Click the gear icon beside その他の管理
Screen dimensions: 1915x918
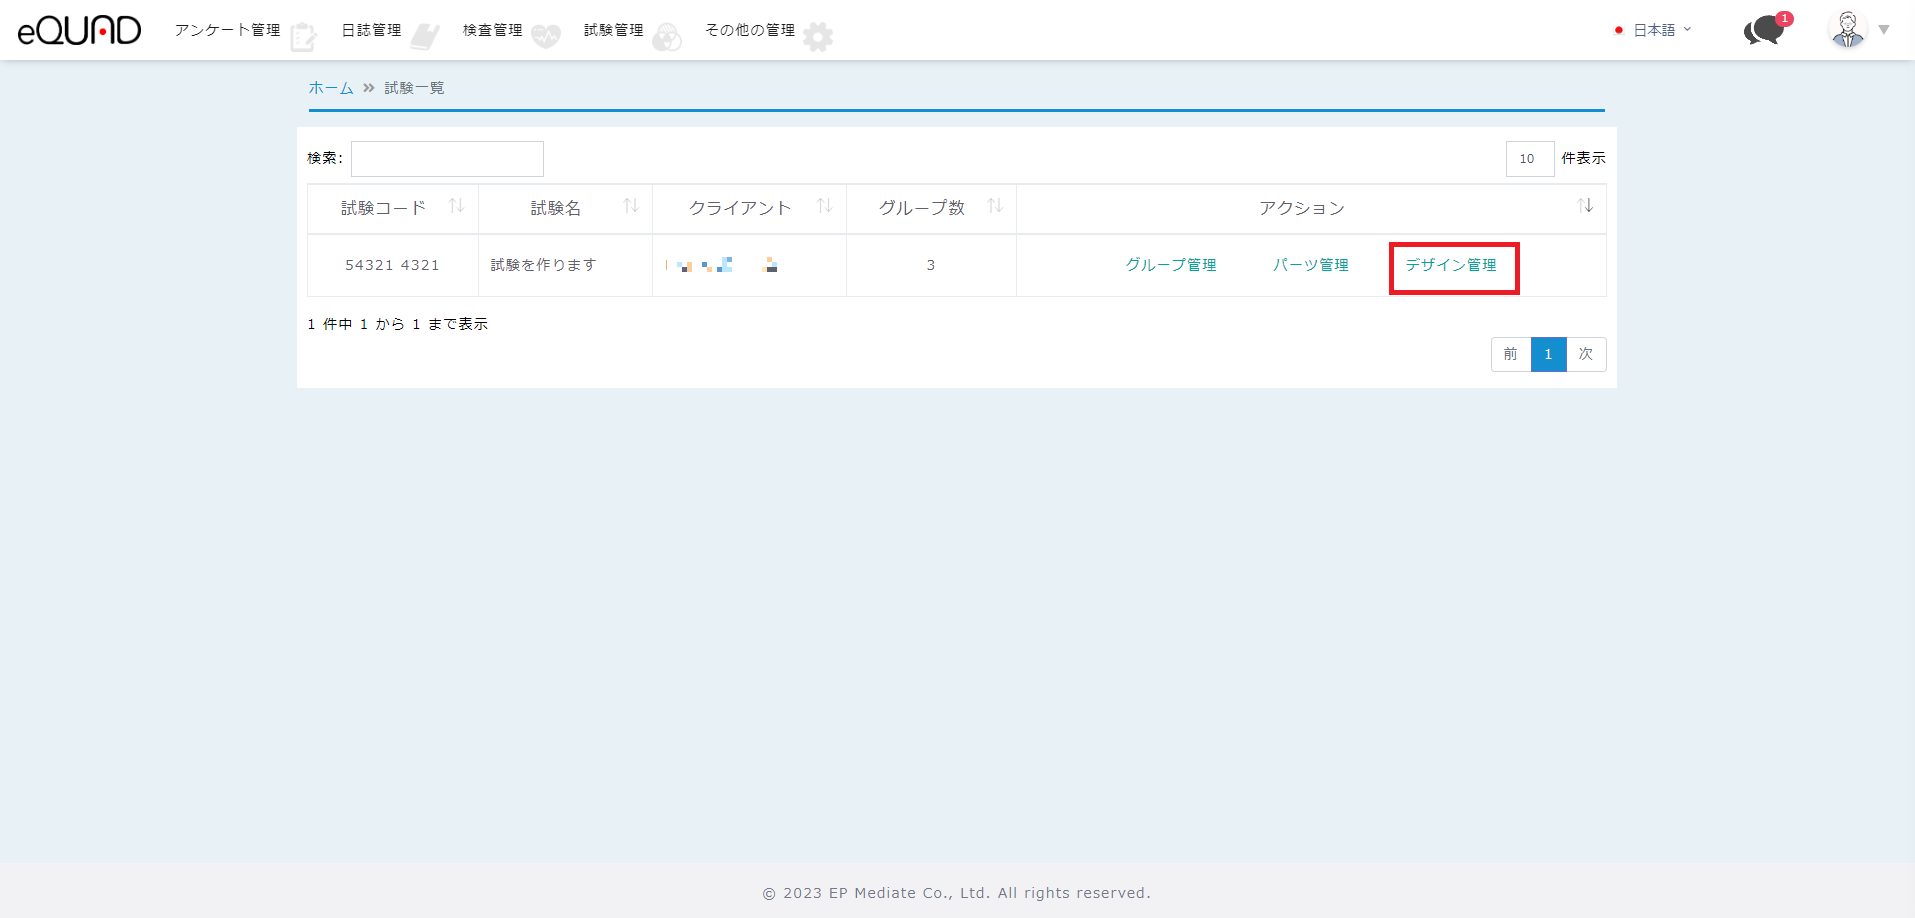coord(818,37)
